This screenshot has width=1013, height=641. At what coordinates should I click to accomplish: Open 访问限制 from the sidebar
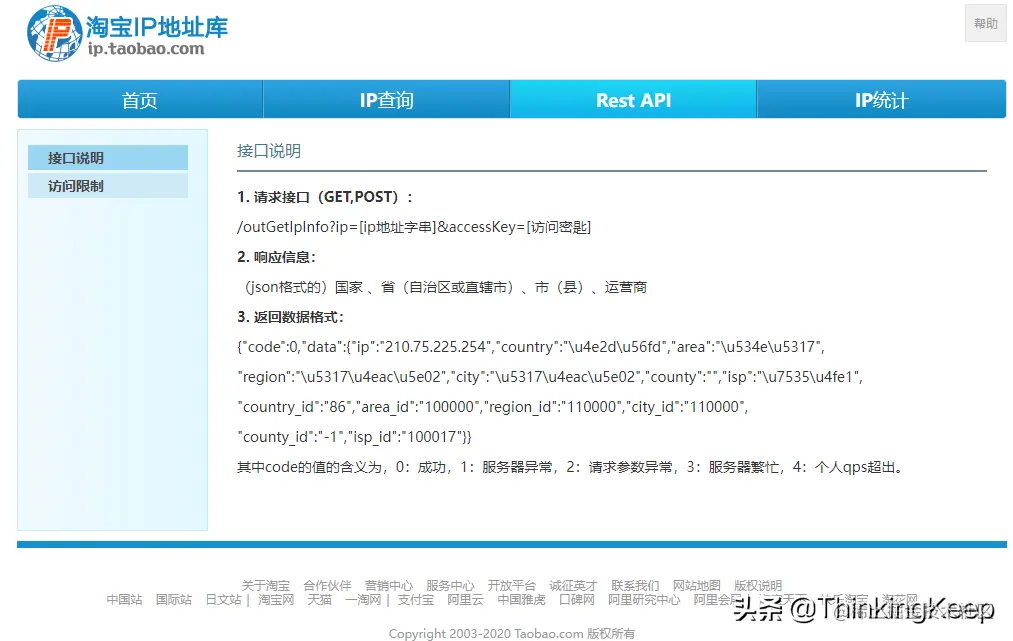click(x=107, y=185)
